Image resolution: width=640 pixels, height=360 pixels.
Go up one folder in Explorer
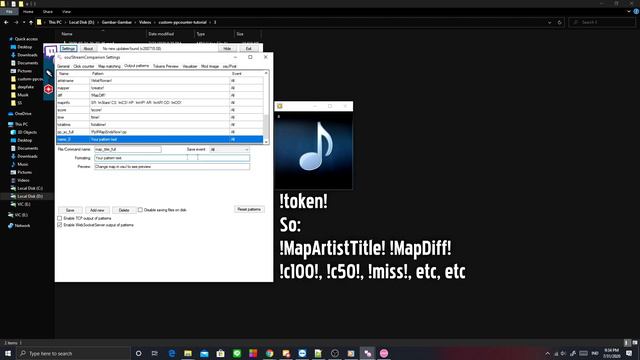click(x=31, y=22)
